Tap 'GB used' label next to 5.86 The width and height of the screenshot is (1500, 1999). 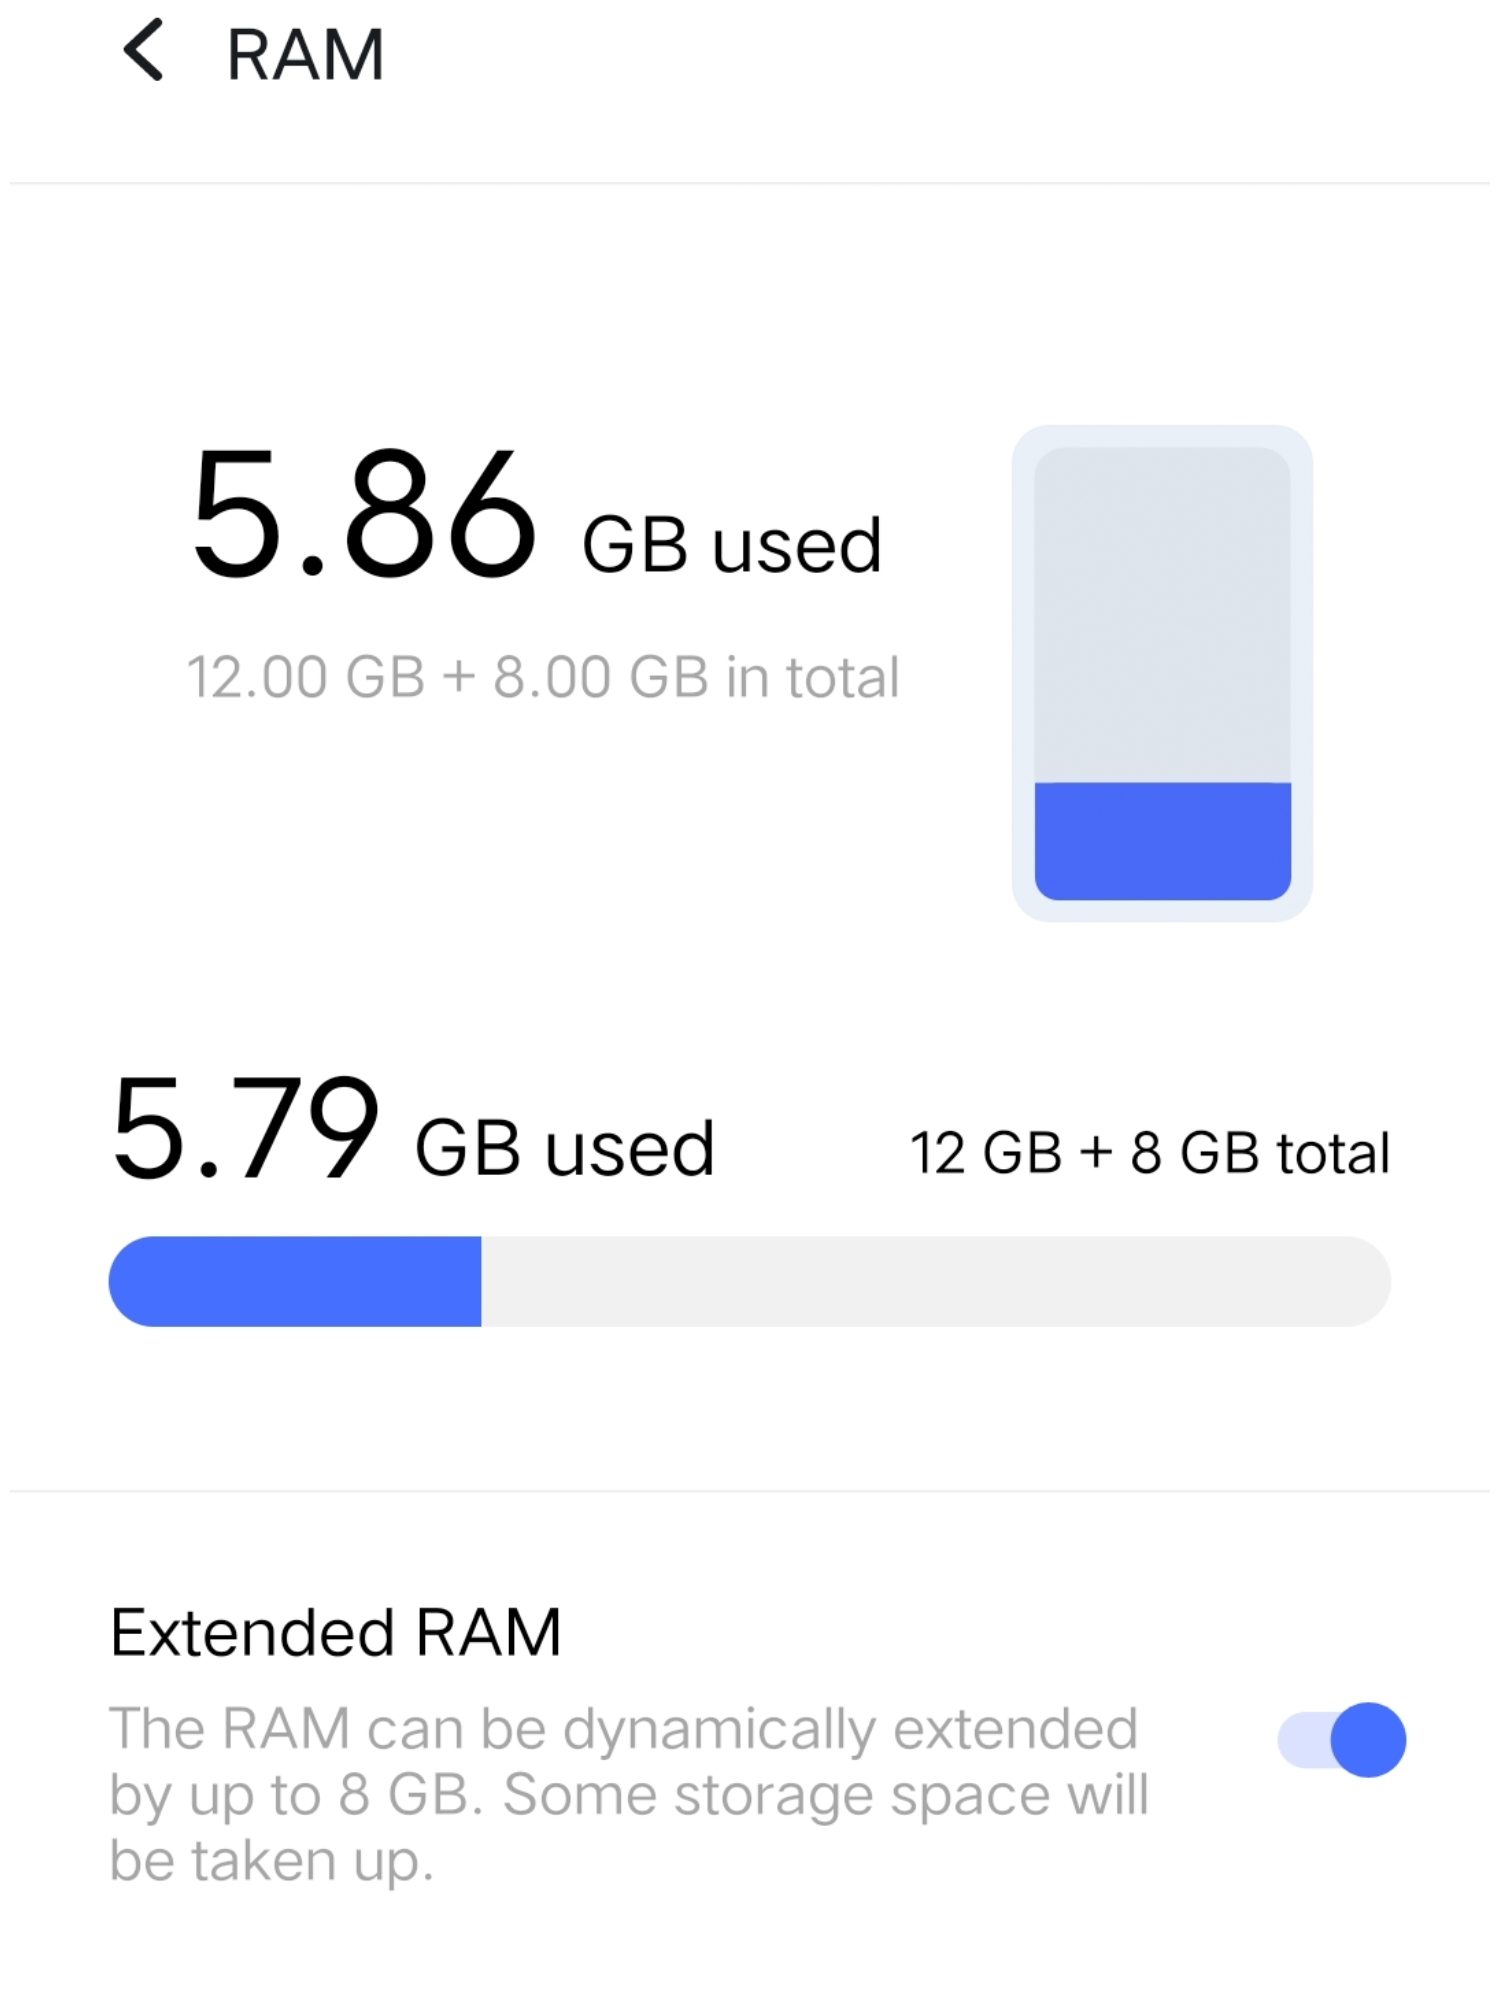(731, 546)
